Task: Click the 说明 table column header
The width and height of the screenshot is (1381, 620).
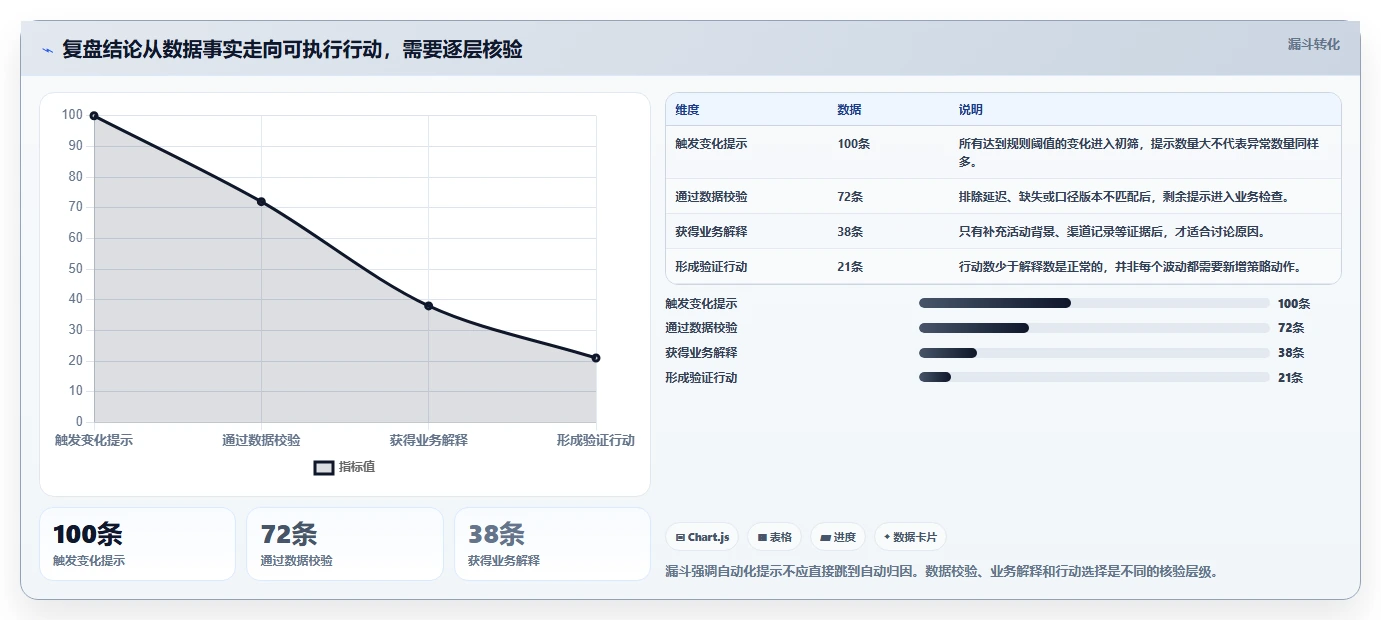Action: (970, 110)
